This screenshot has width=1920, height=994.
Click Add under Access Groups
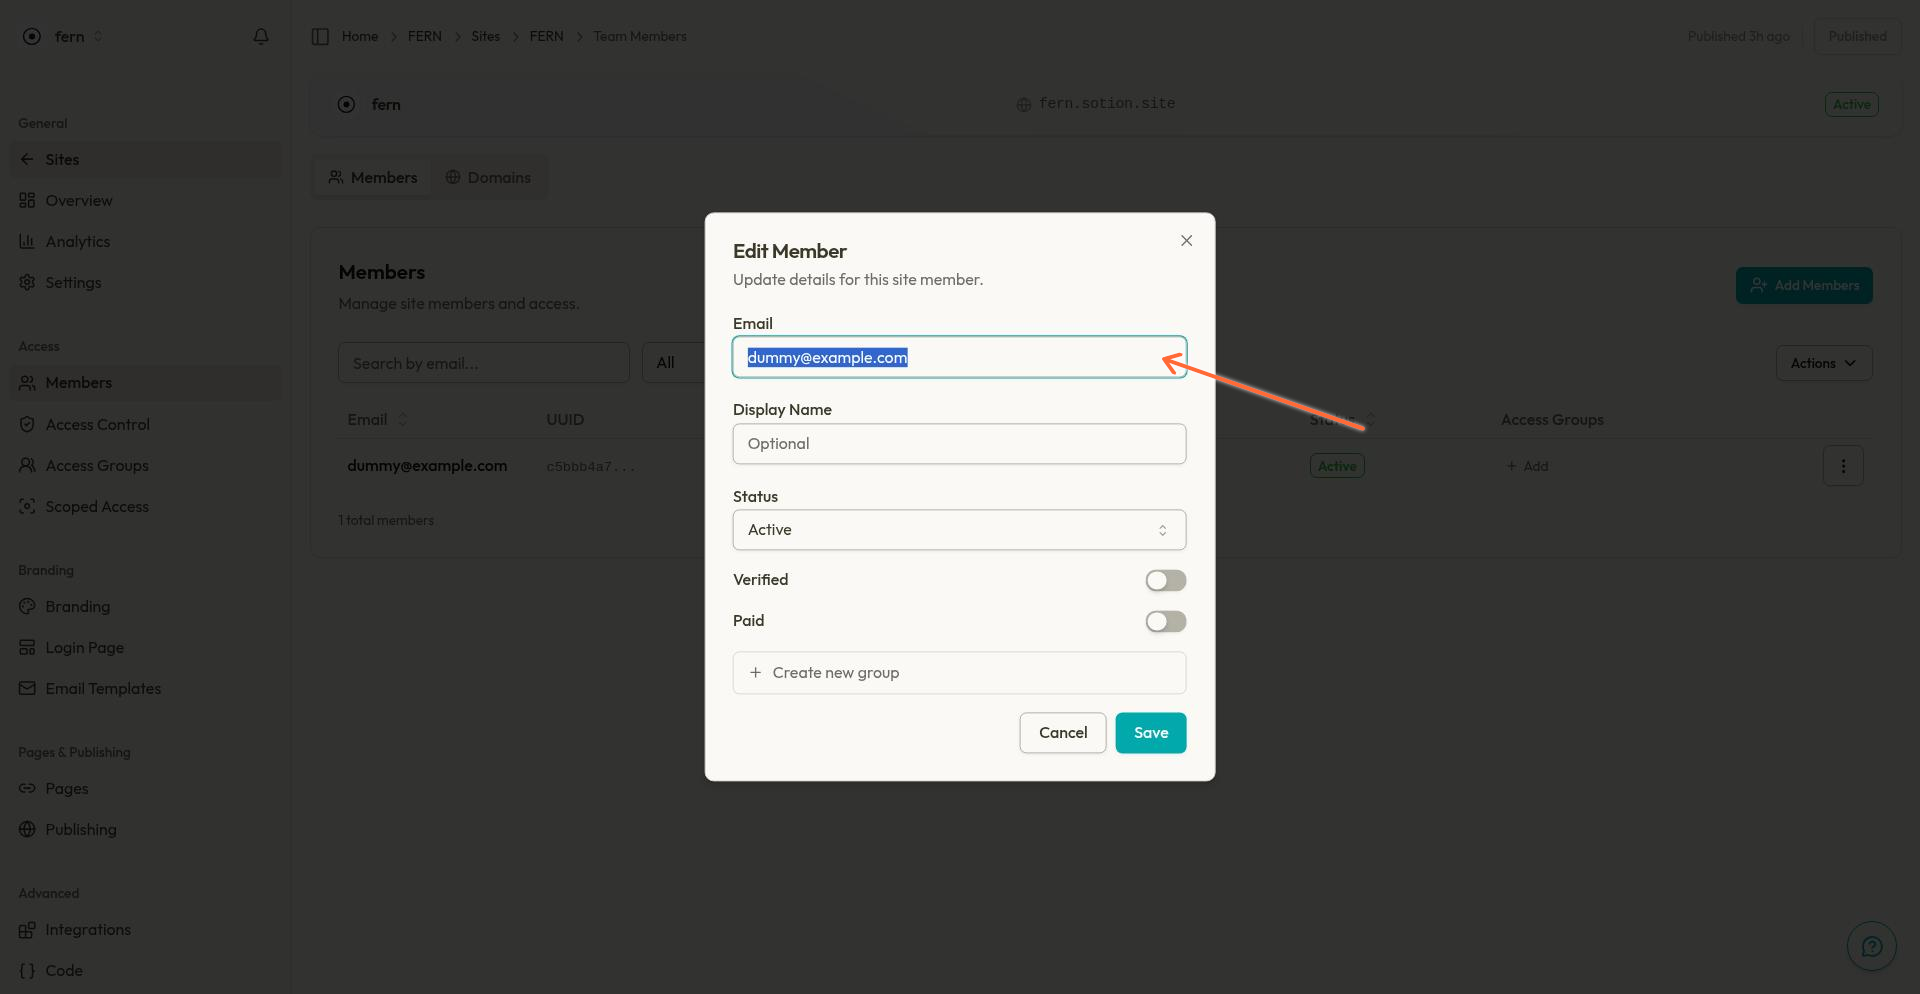(1527, 466)
